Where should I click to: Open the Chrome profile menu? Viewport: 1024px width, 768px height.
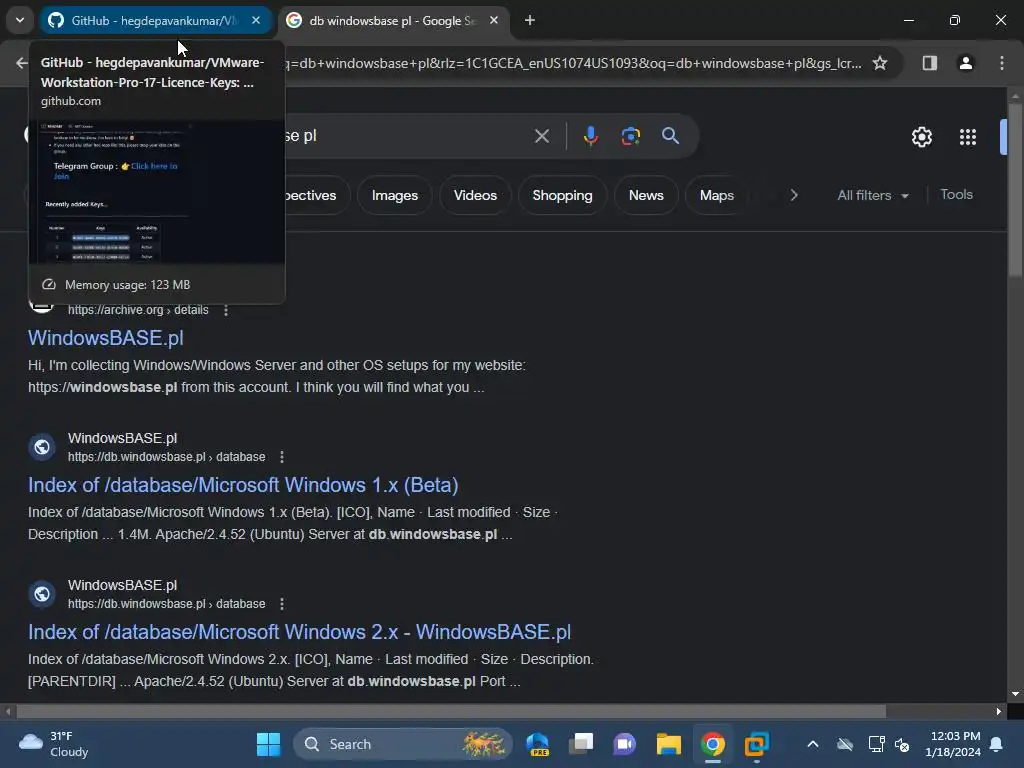point(965,63)
